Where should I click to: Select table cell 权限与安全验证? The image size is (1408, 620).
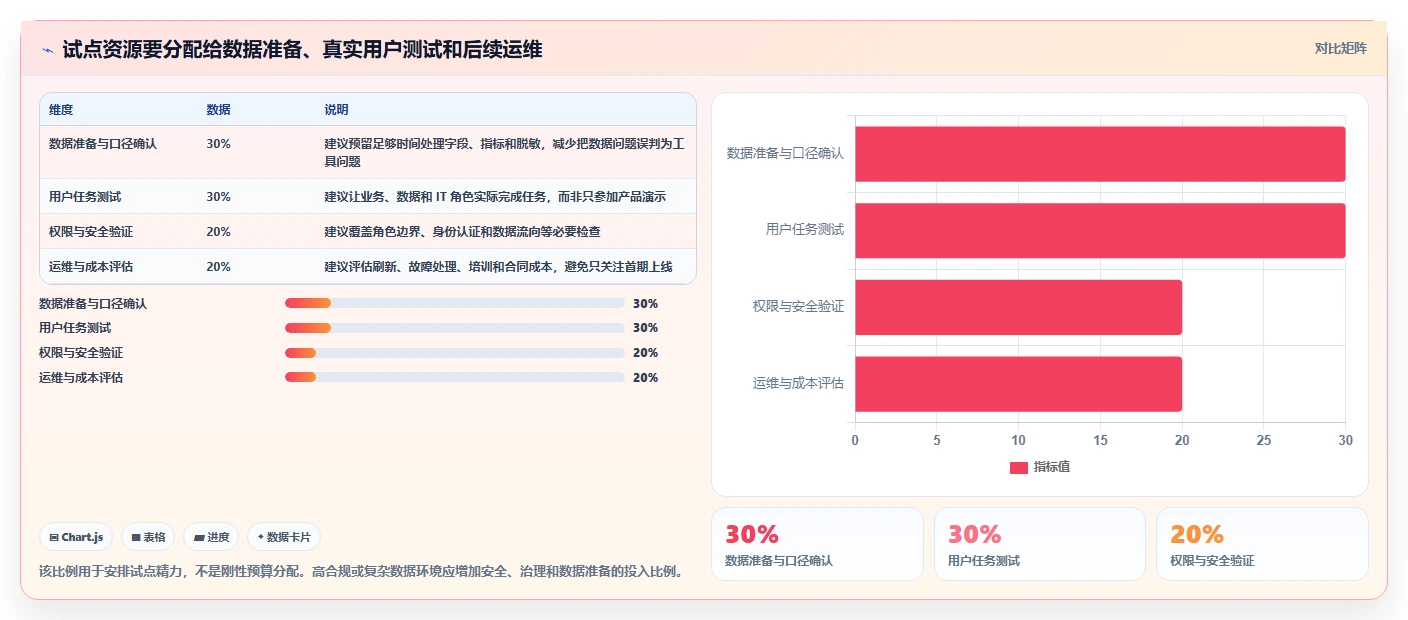pyautogui.click(x=91, y=232)
